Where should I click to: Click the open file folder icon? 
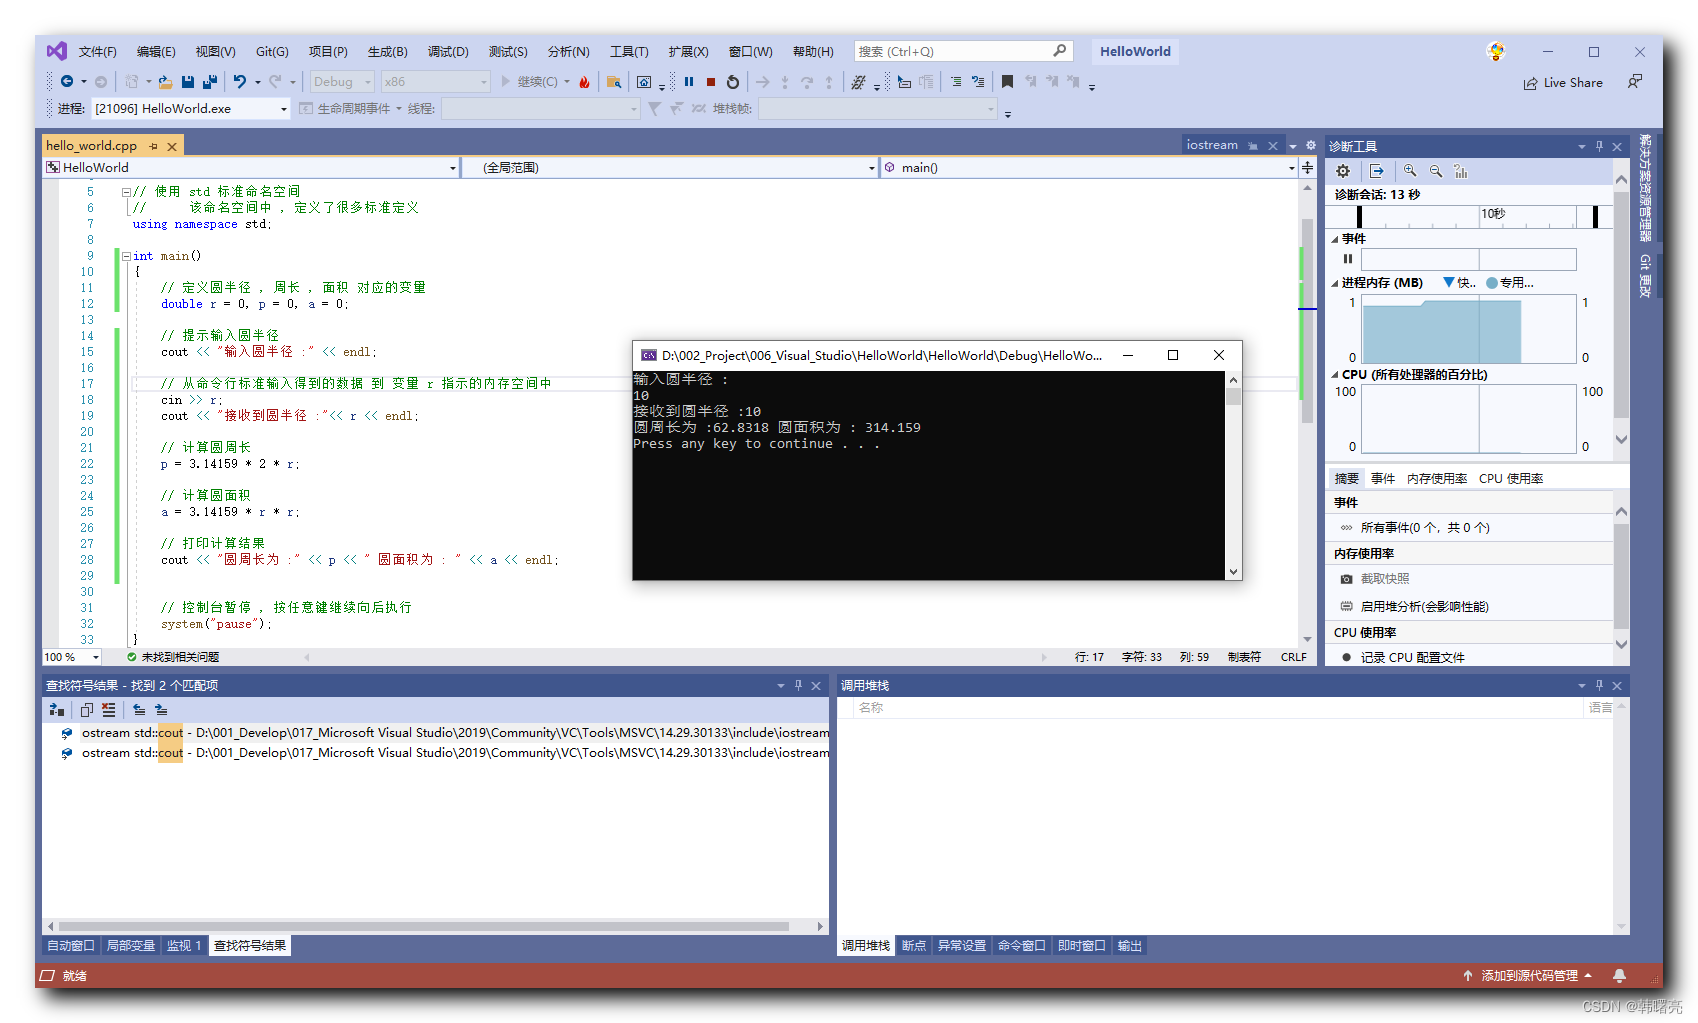[165, 82]
